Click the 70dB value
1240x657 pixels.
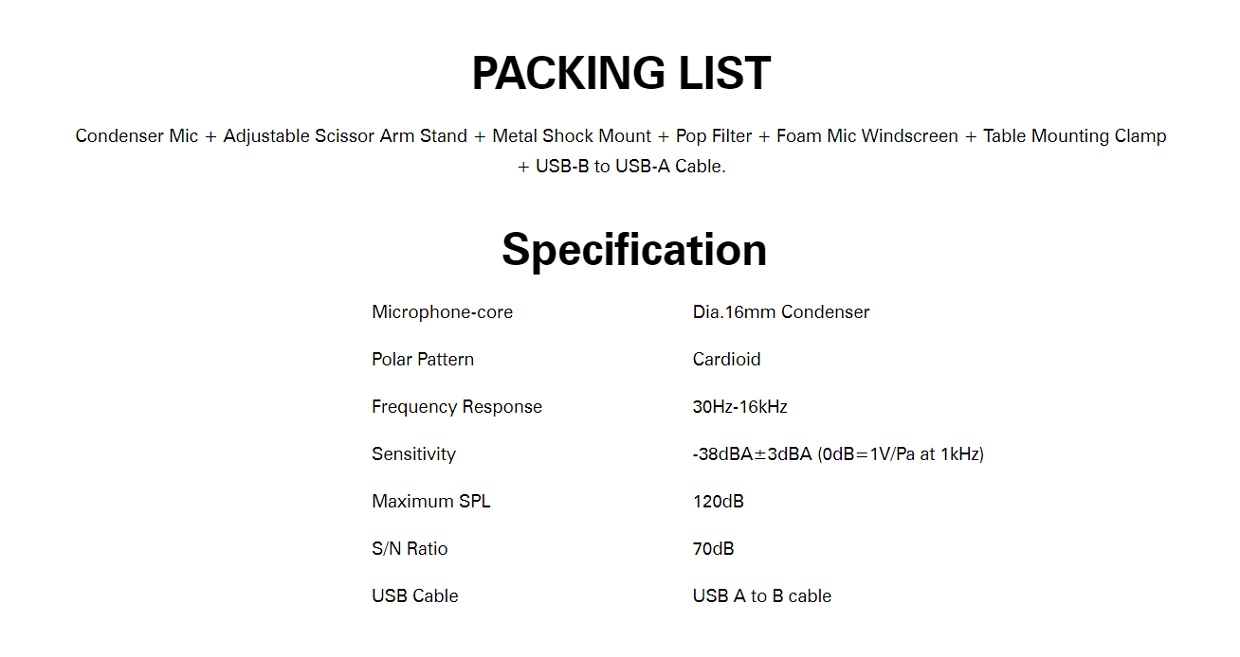[x=714, y=548]
